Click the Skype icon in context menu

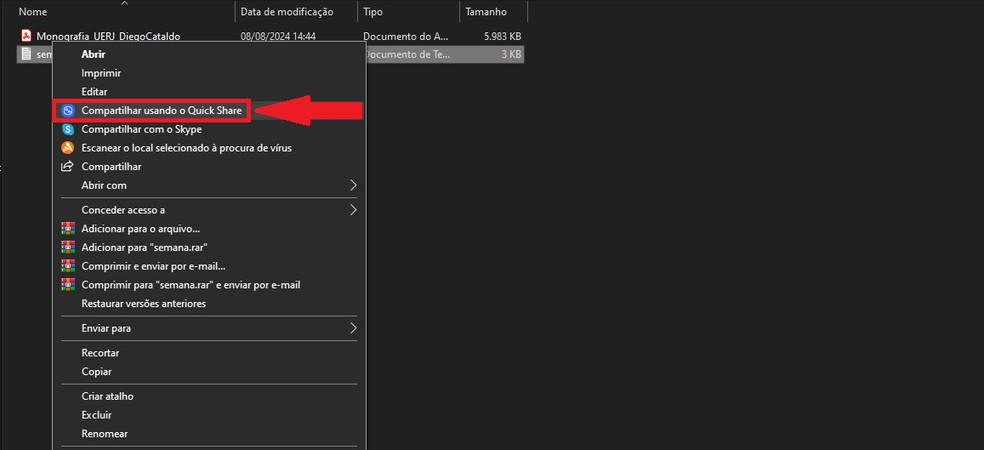(68, 129)
